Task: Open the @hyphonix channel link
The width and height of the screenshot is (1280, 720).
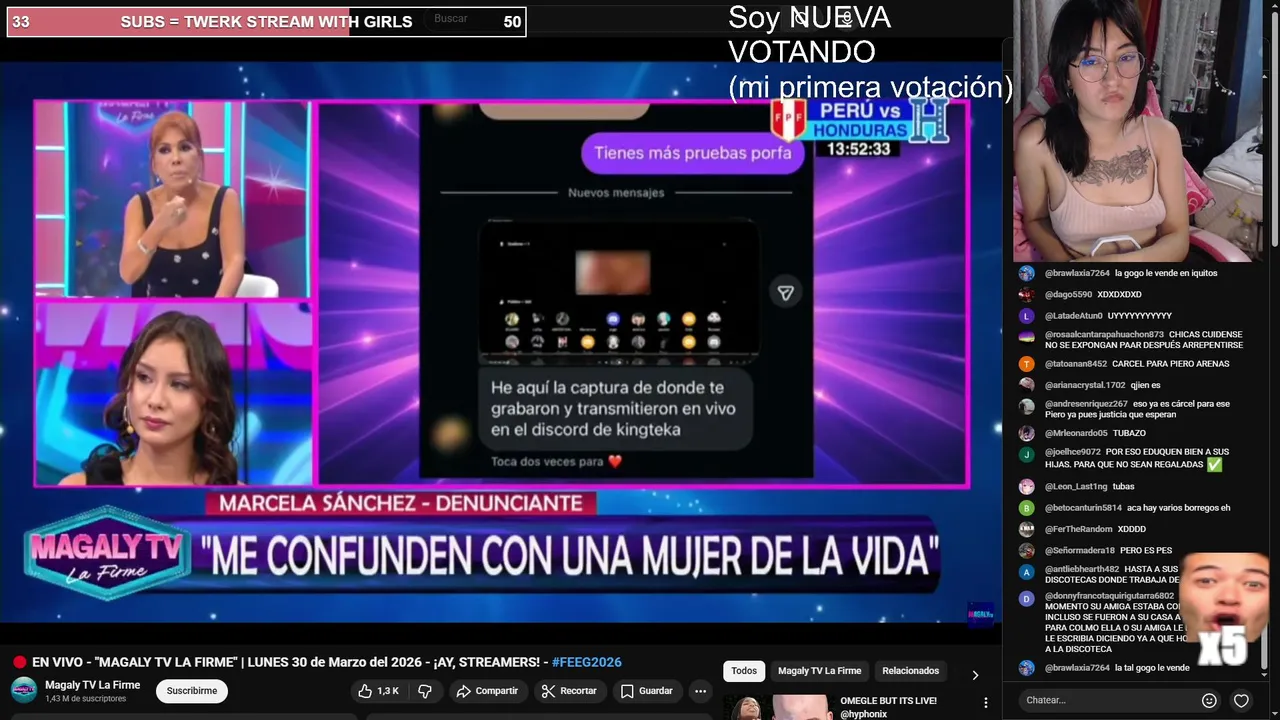Action: tap(864, 714)
